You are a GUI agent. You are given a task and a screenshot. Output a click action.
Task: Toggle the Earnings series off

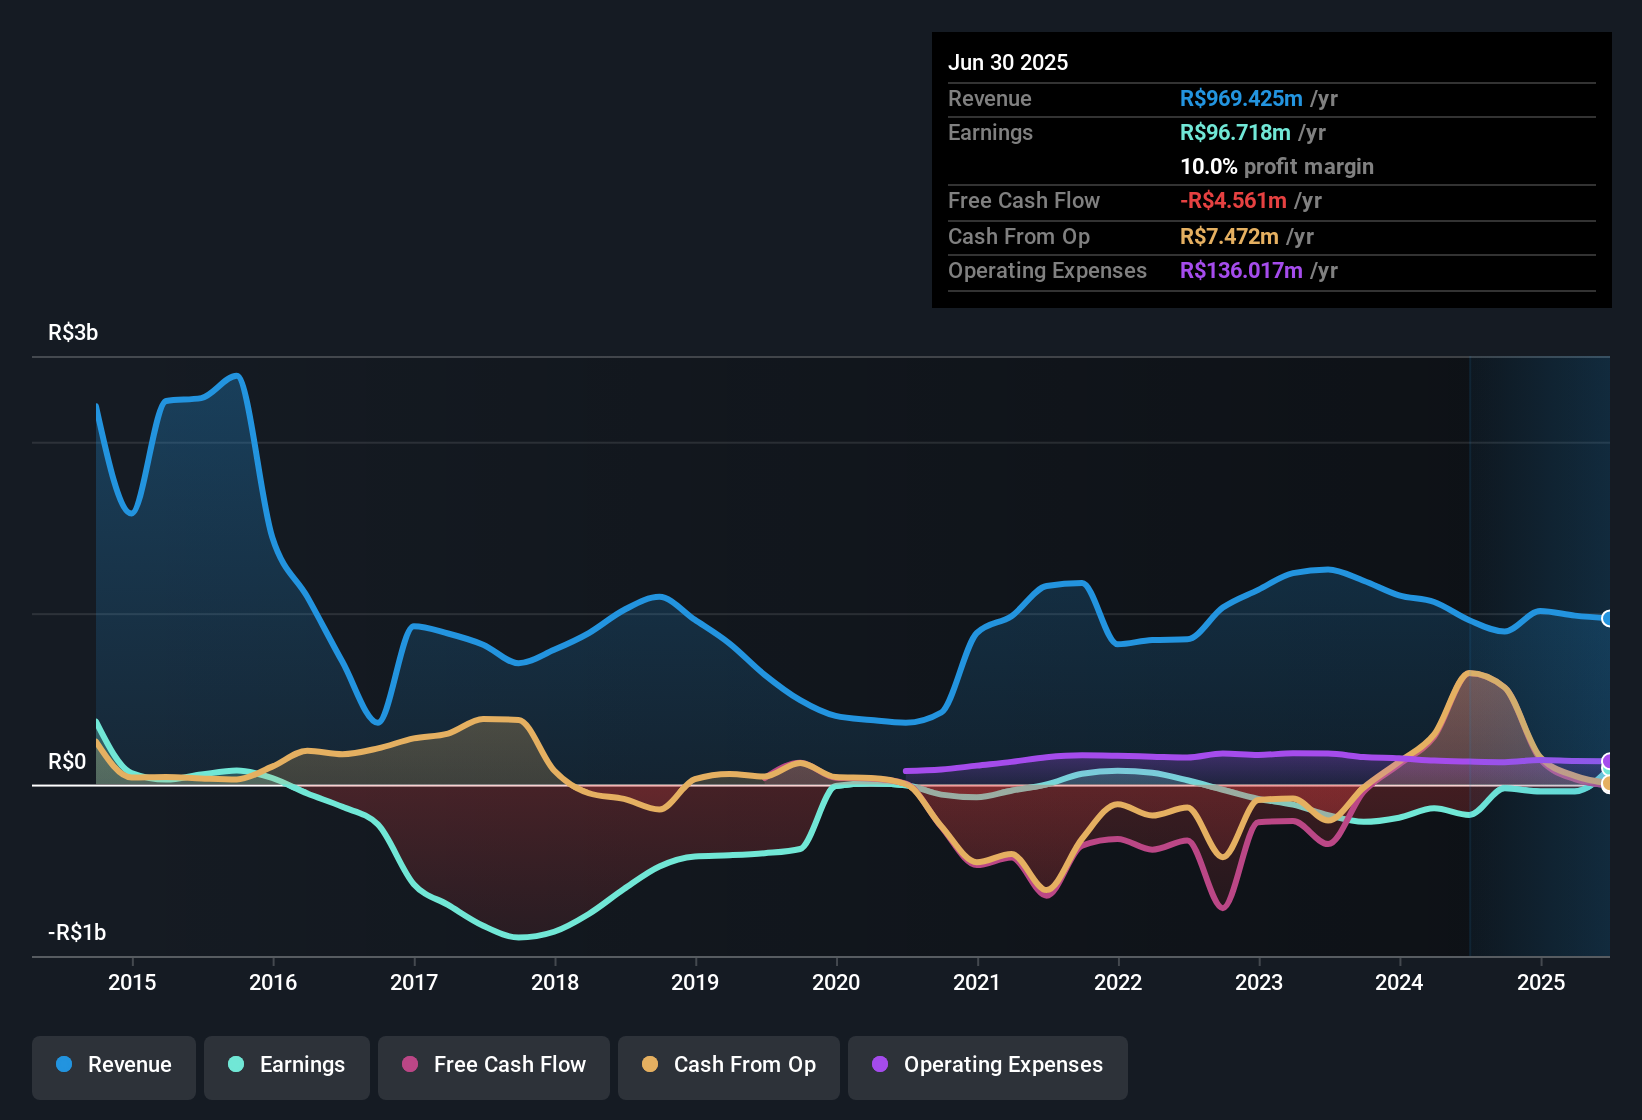286,1065
